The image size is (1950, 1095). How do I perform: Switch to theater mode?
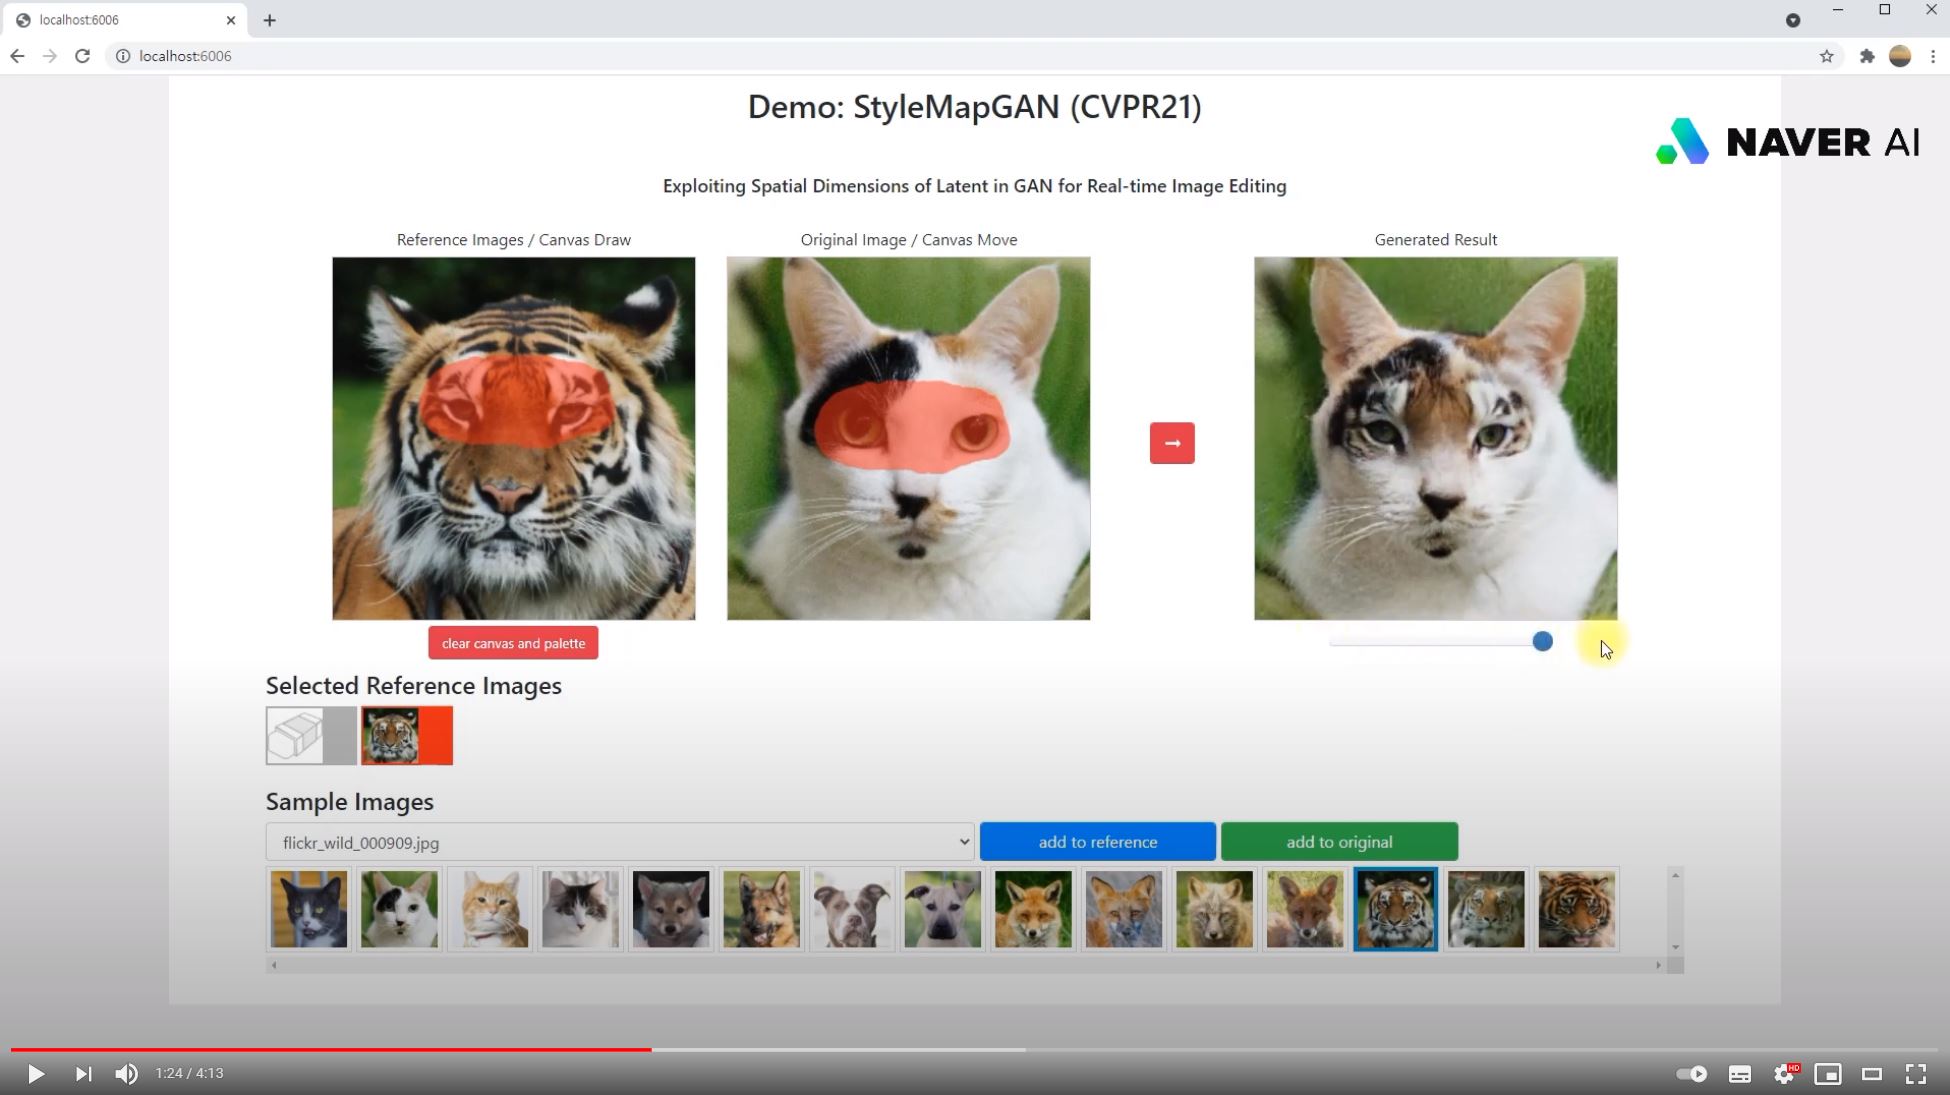(x=1871, y=1074)
